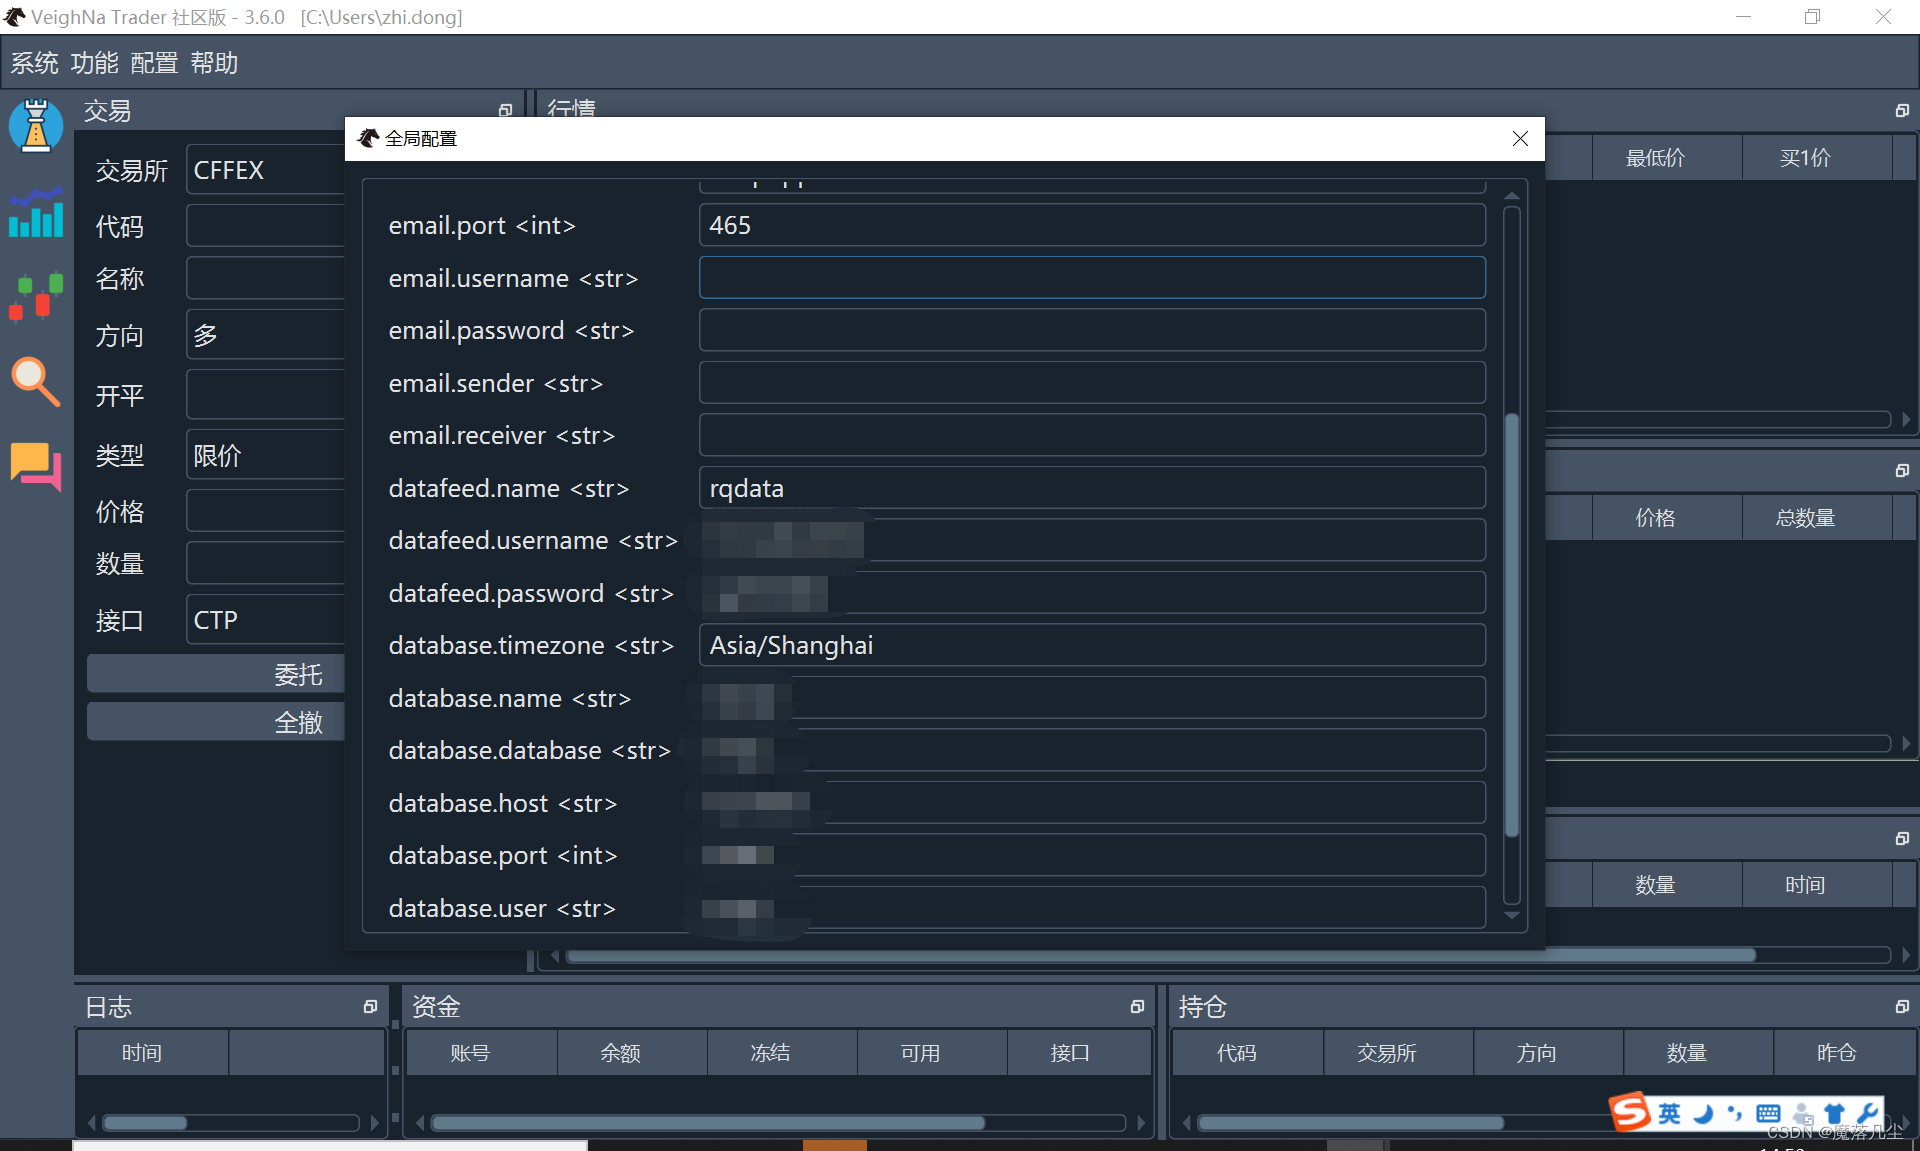Viewport: 1920px width, 1151px height.
Task: Float the 日志 log panel
Action: 370,1007
